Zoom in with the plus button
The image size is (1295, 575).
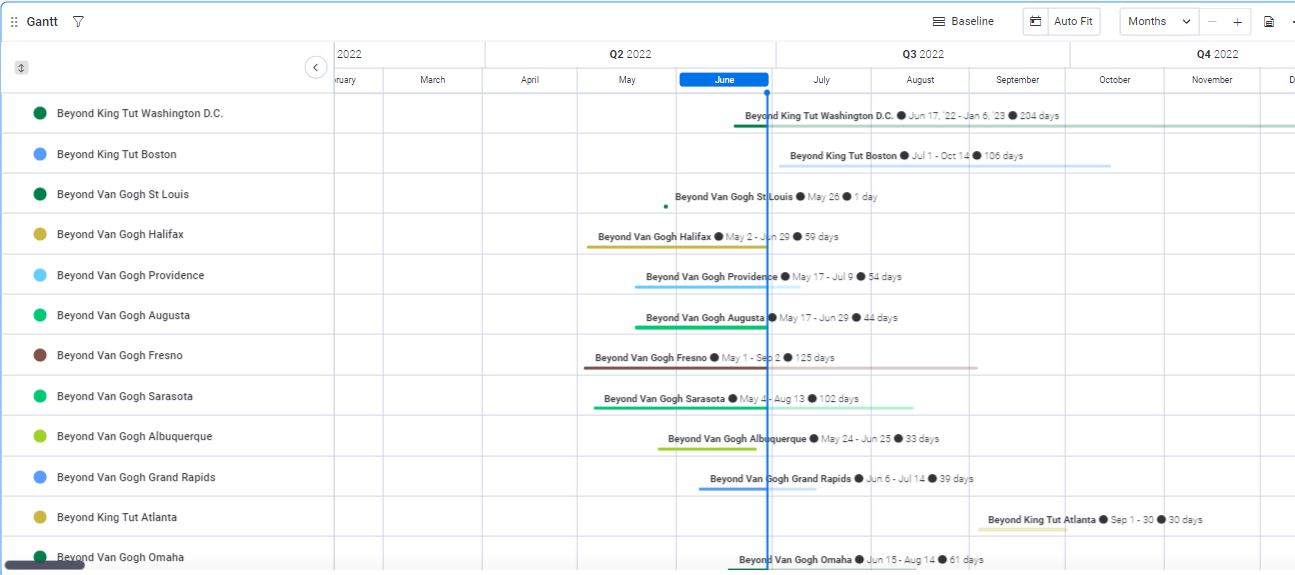pyautogui.click(x=1237, y=21)
